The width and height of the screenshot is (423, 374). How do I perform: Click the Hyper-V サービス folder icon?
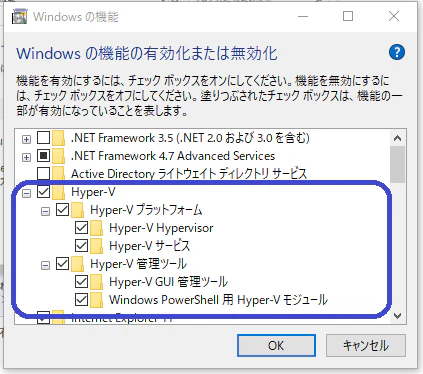96,246
